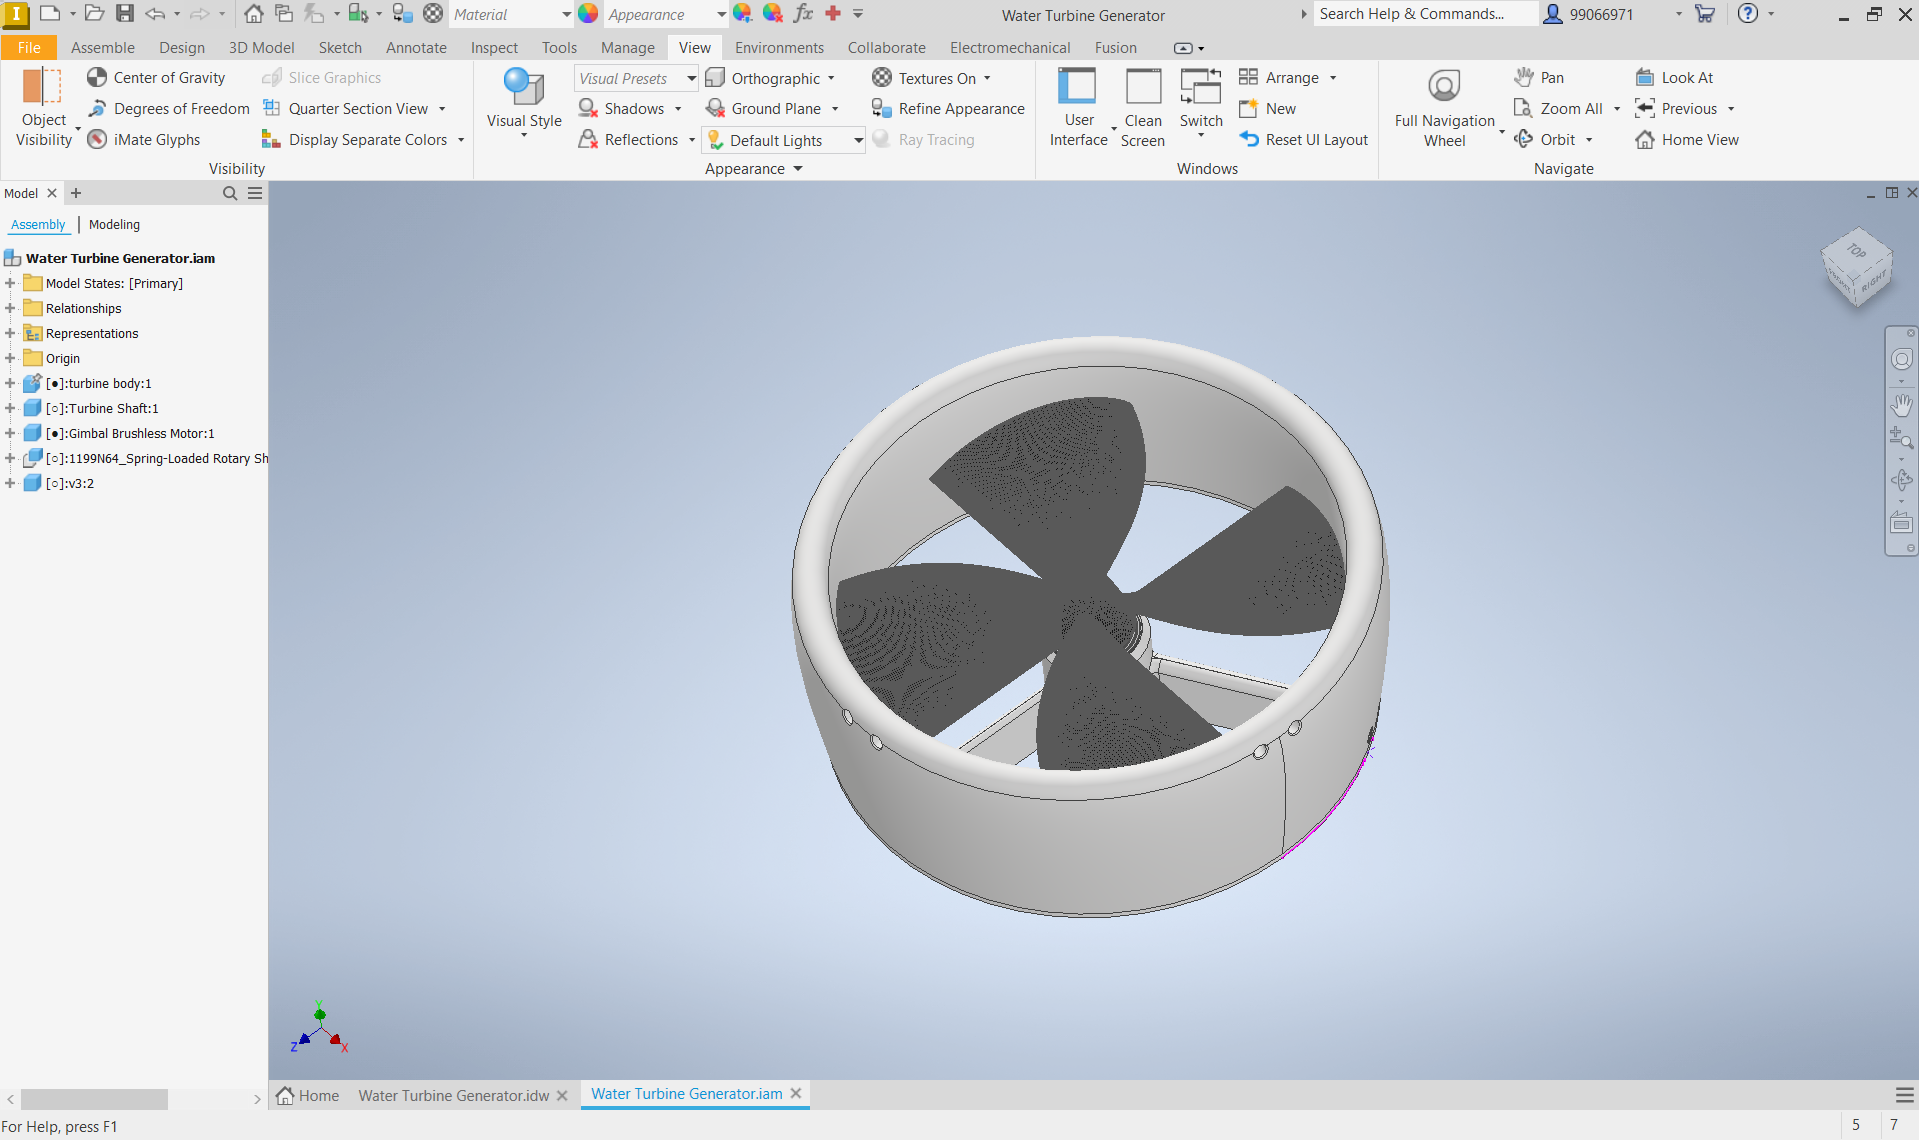Click Display Separate Colors

pos(356,140)
